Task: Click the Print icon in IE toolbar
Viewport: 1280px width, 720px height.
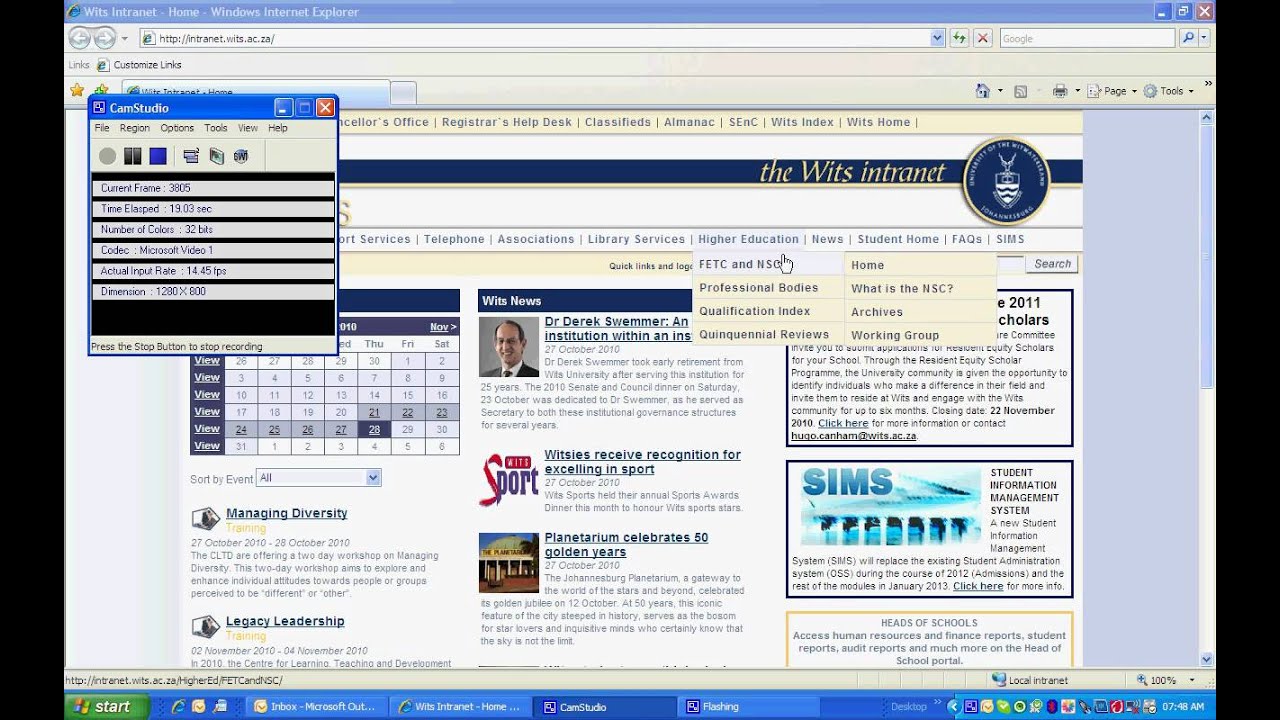Action: [1060, 91]
